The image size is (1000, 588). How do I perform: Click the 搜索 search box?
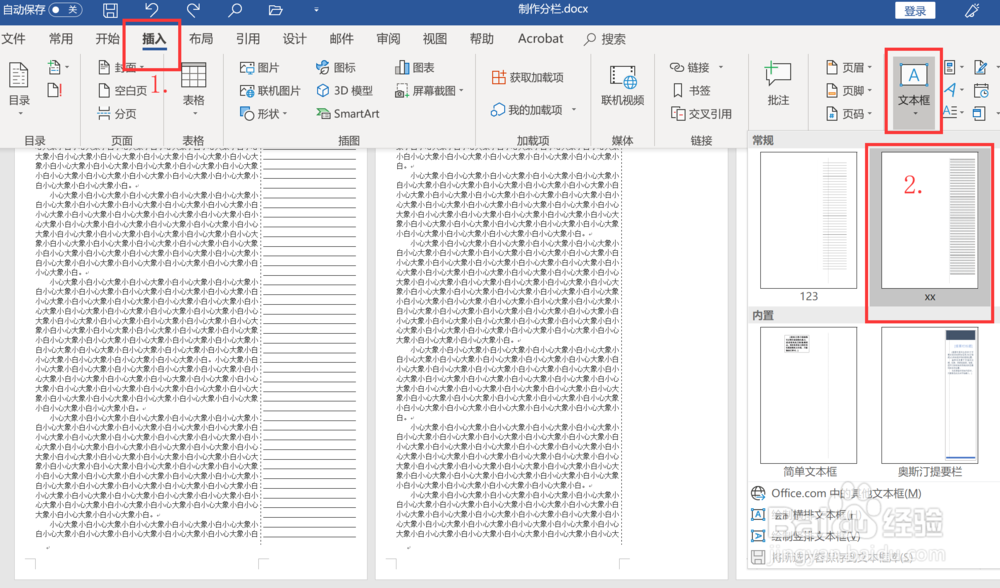click(x=605, y=39)
